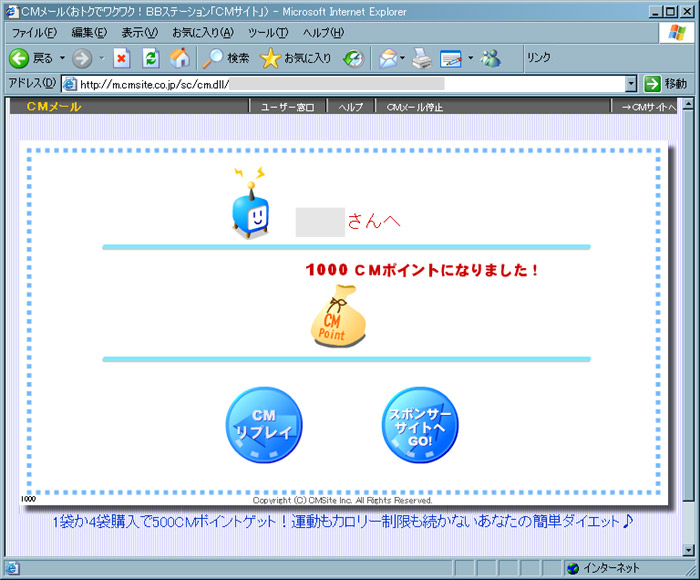Click the CMメール logo text
Image resolution: width=700 pixels, height=580 pixels.
point(54,107)
